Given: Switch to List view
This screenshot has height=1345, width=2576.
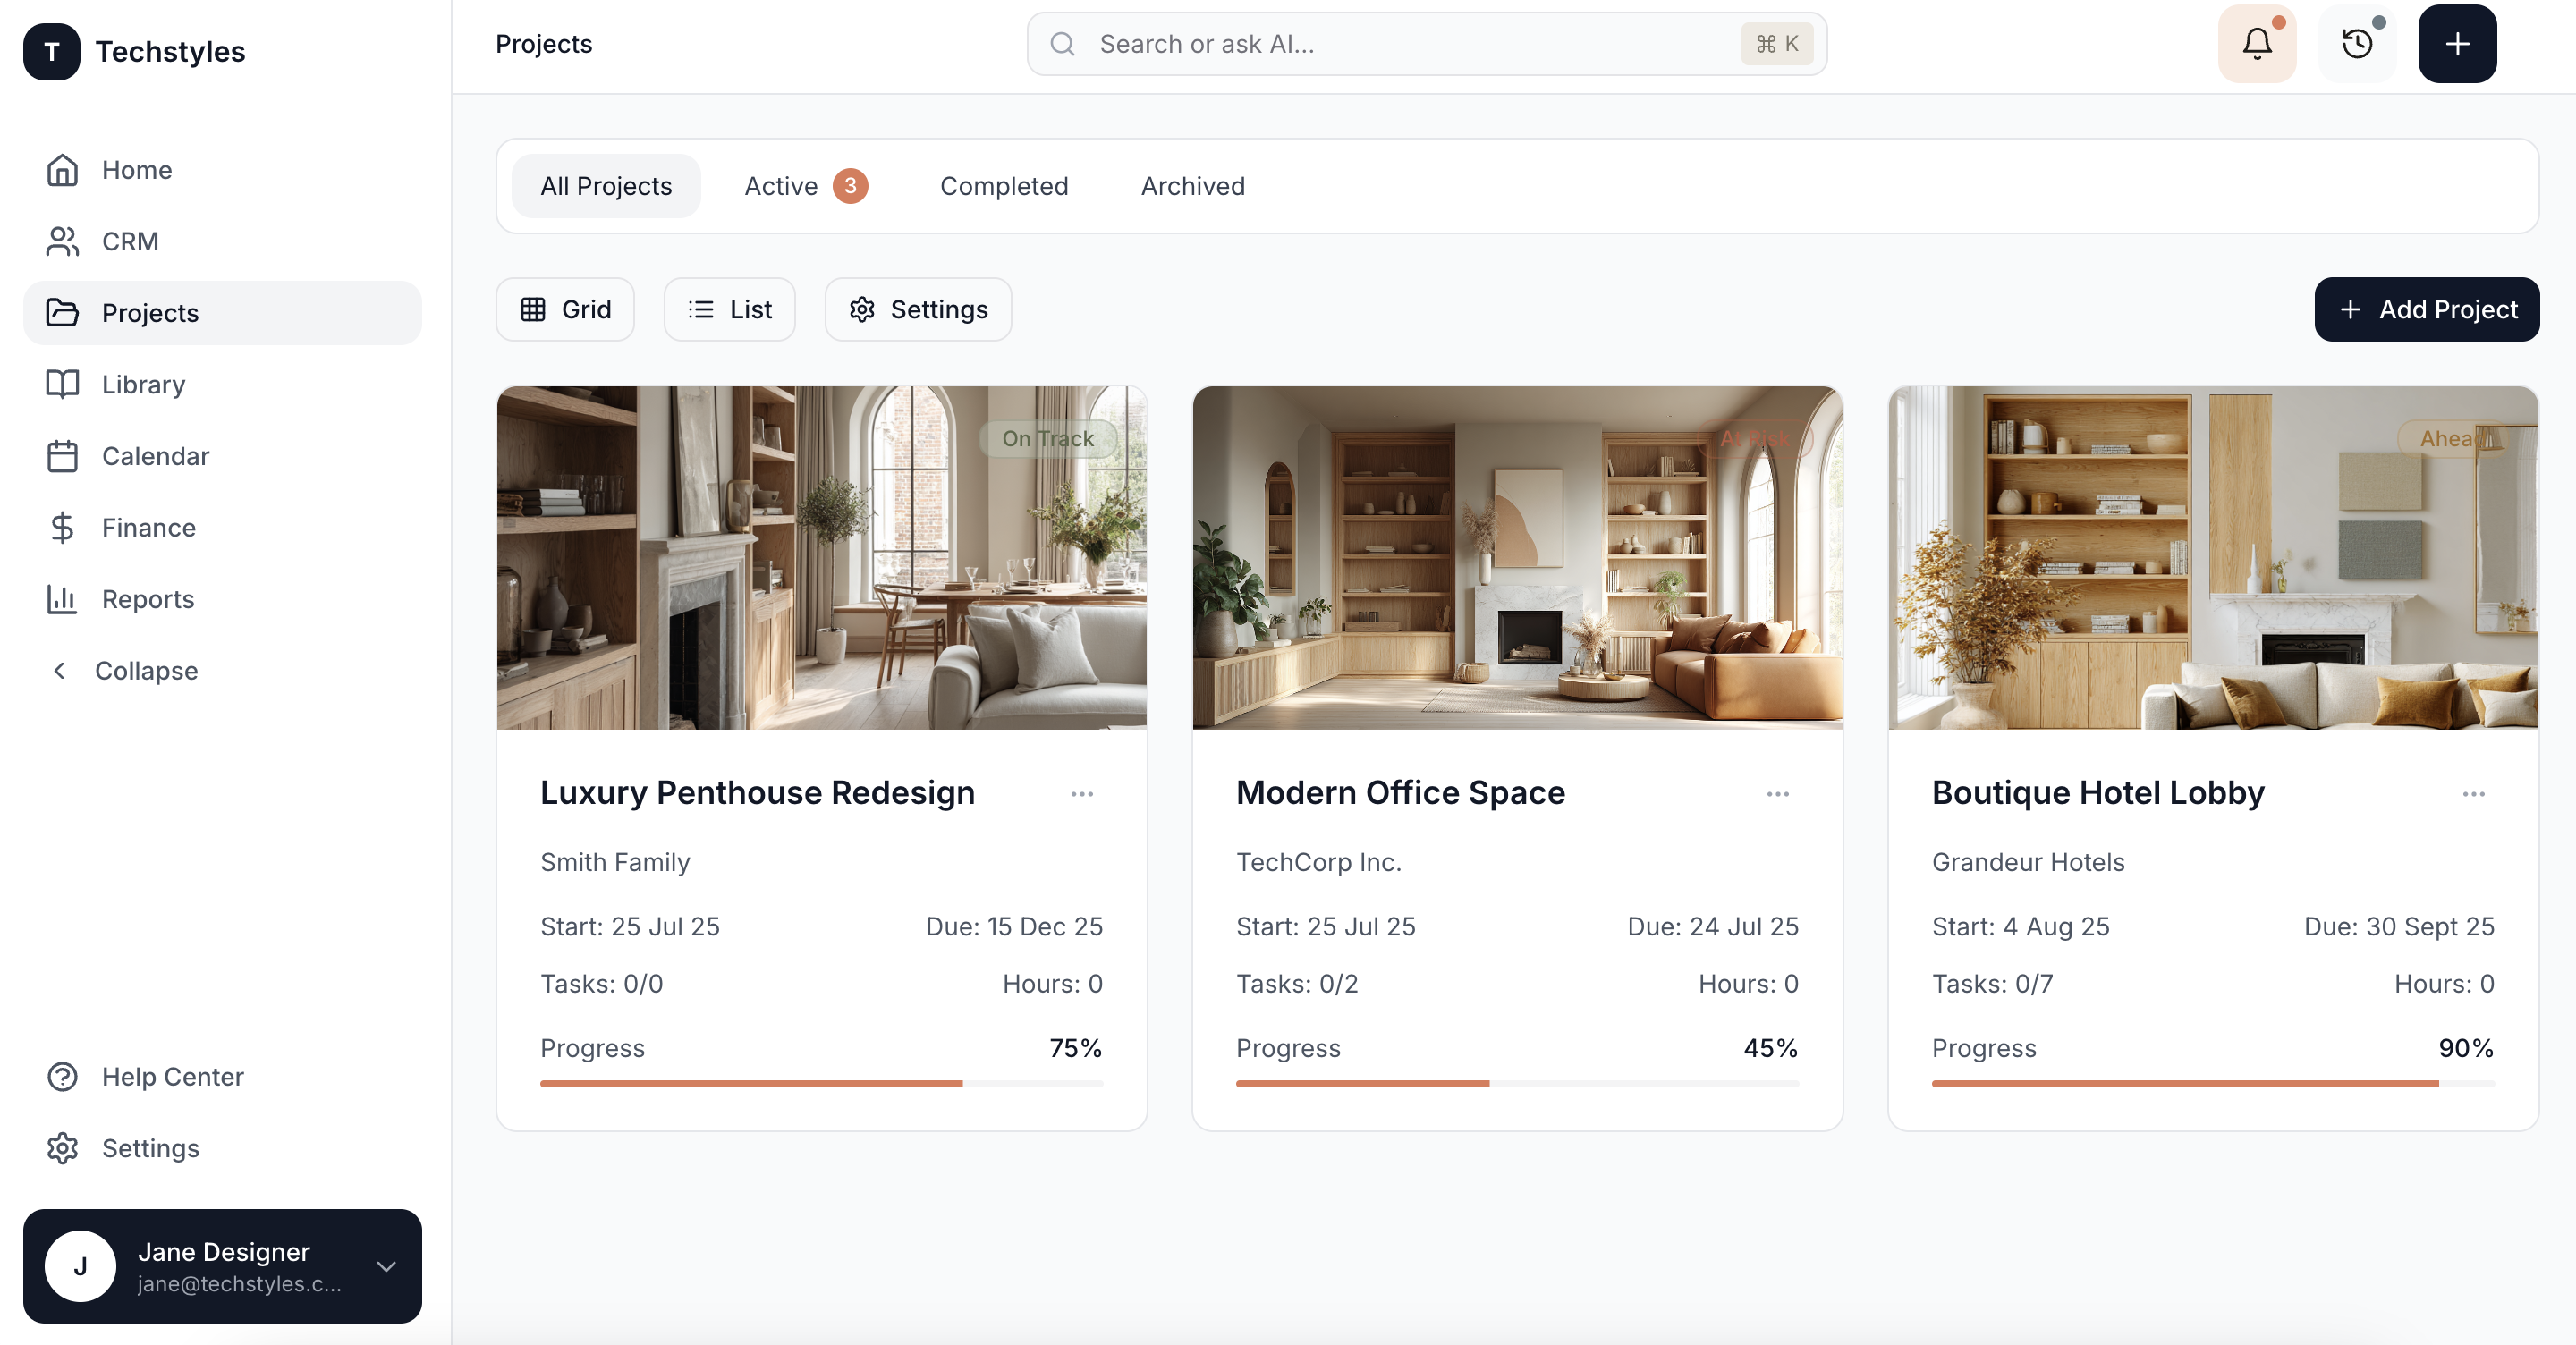Looking at the screenshot, I should pyautogui.click(x=729, y=309).
